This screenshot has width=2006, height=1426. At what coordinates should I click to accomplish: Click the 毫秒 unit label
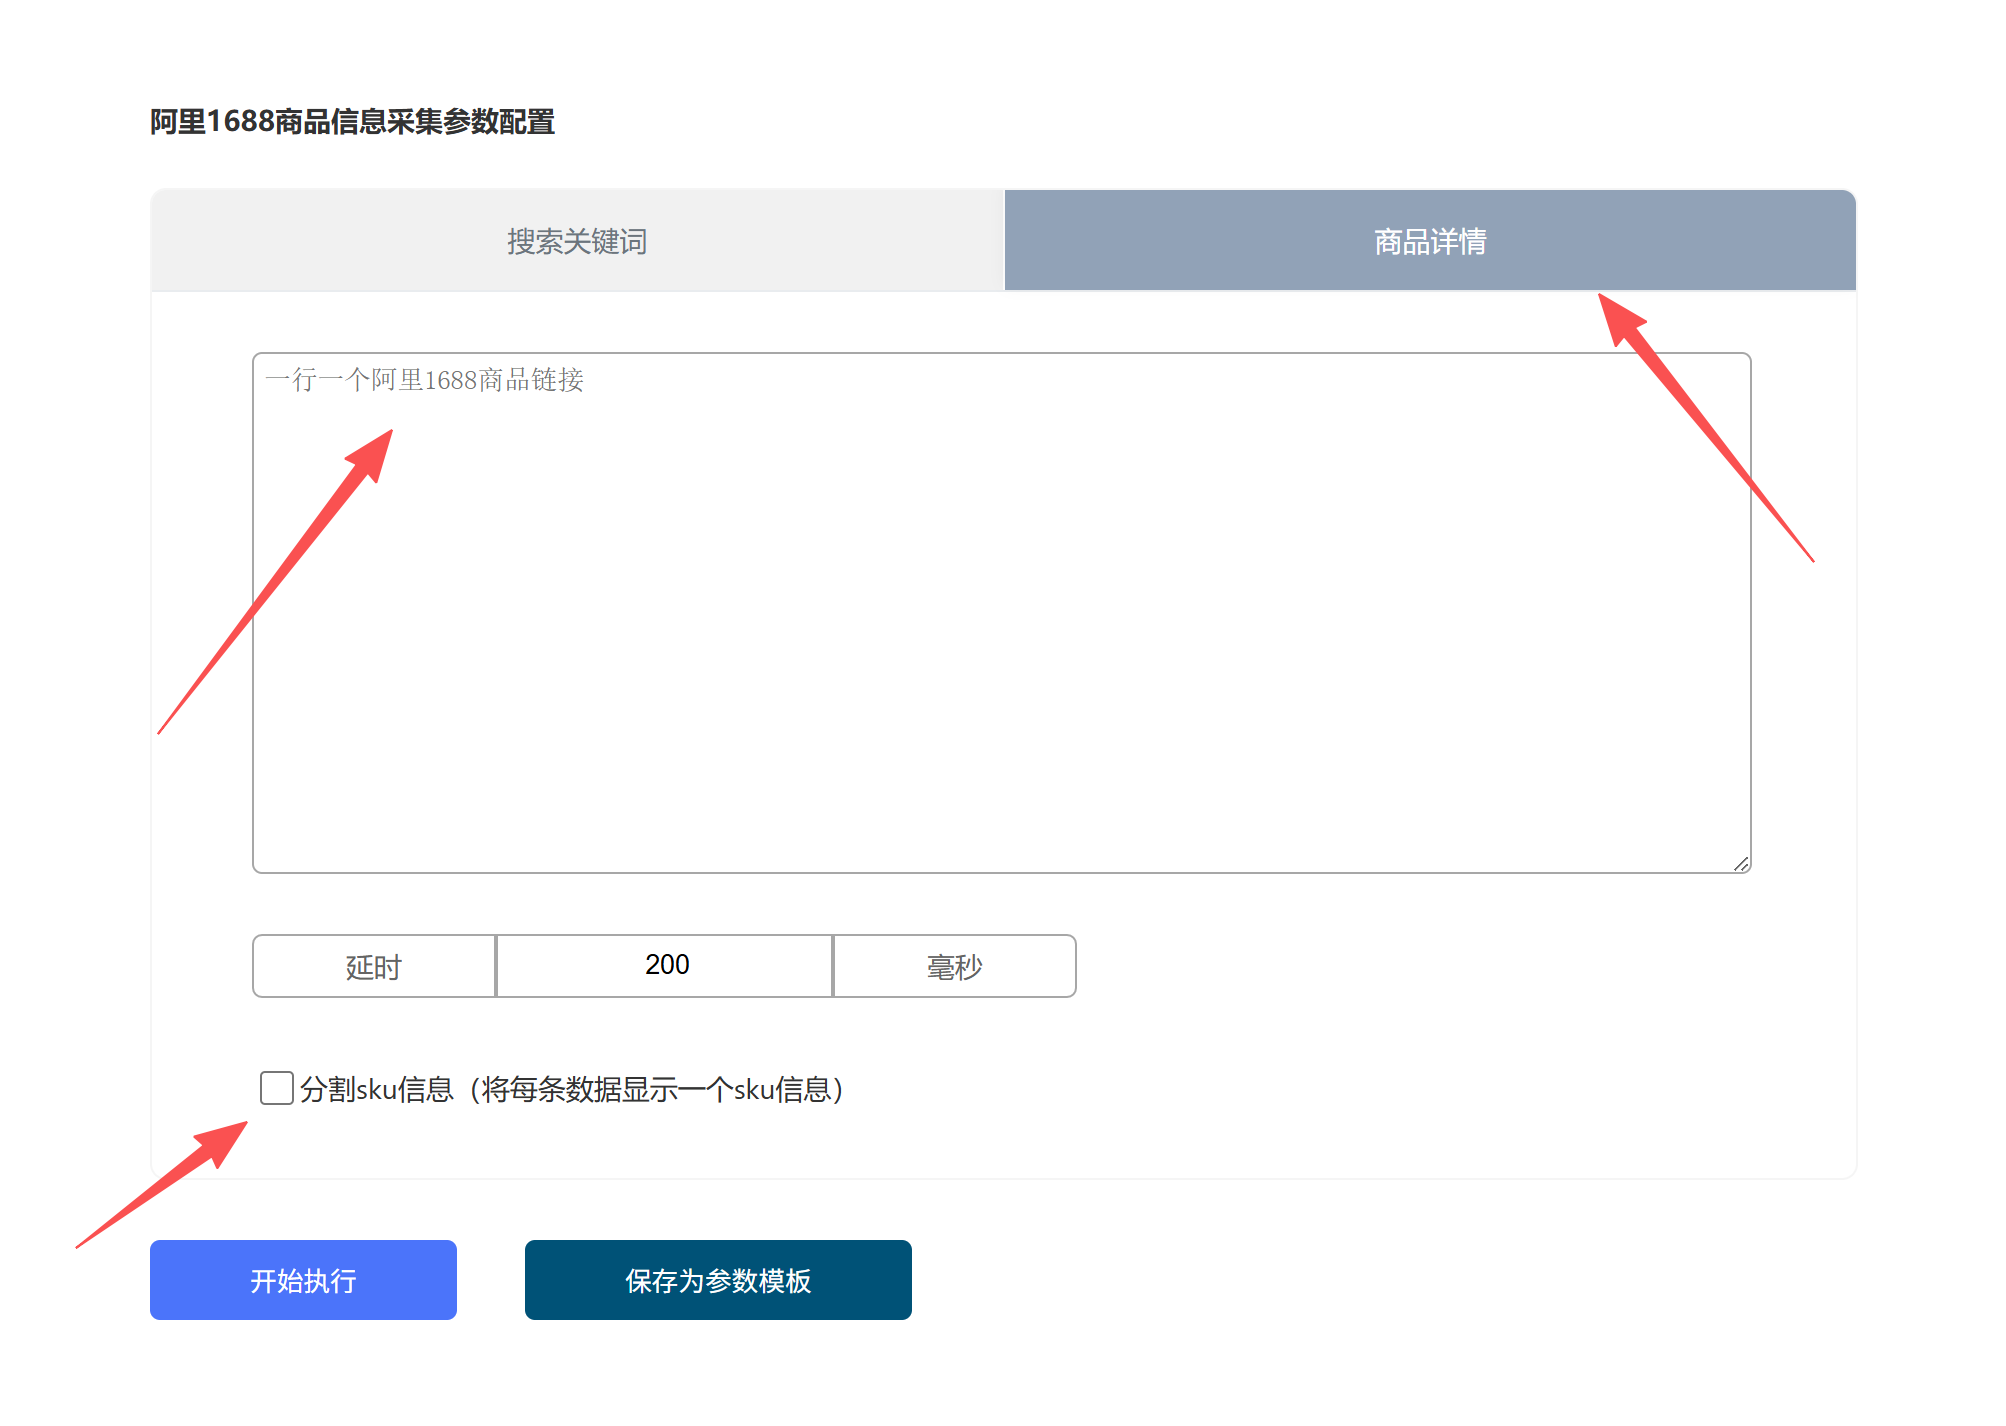(955, 966)
